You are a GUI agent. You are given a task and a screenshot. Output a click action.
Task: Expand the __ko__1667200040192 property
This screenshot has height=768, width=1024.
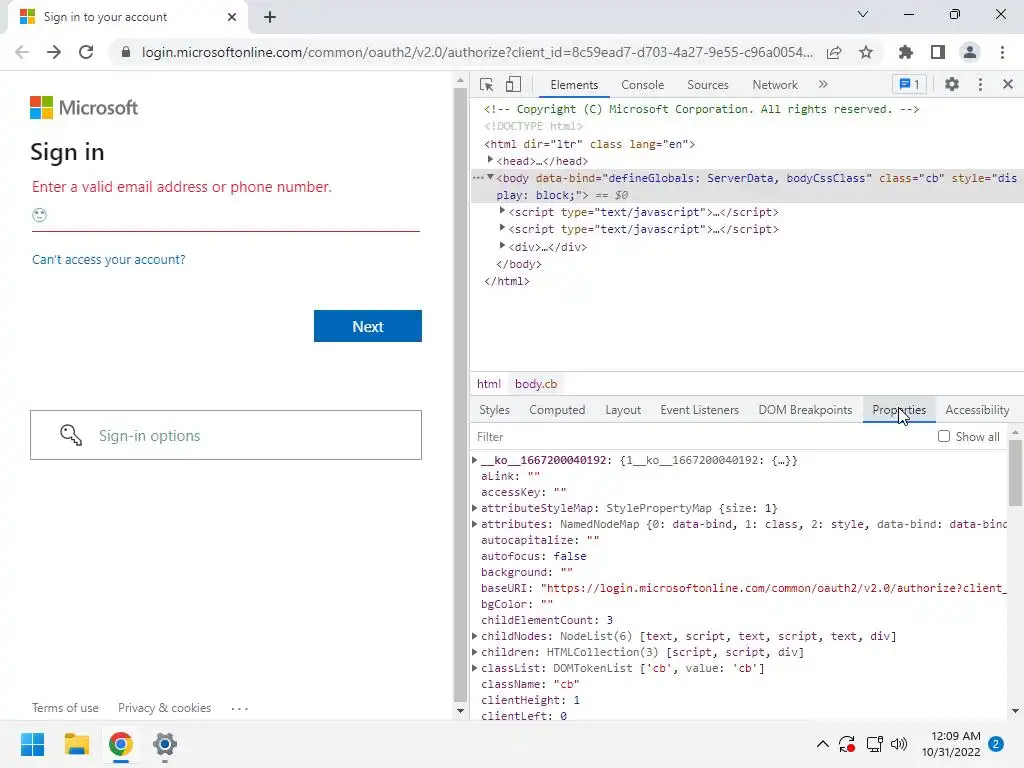(475, 460)
